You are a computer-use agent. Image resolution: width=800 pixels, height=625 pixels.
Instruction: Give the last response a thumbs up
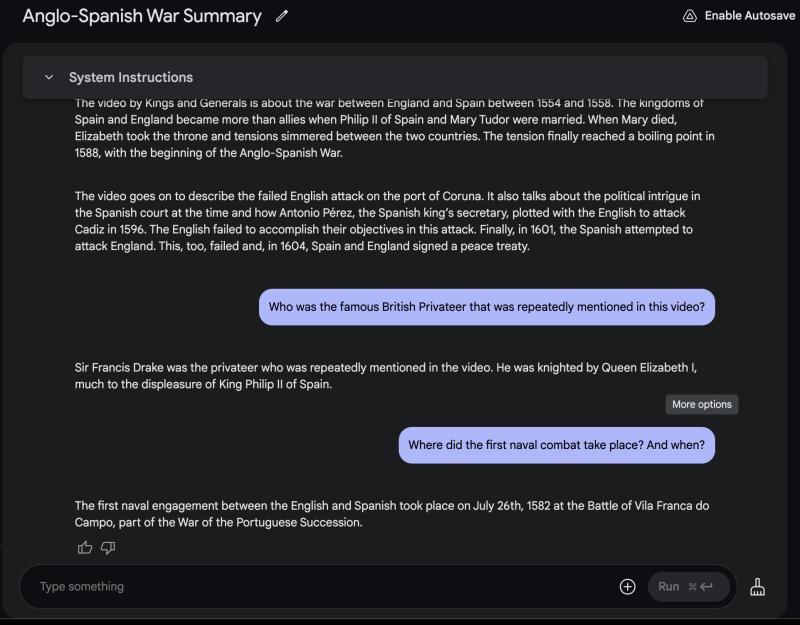tap(85, 547)
